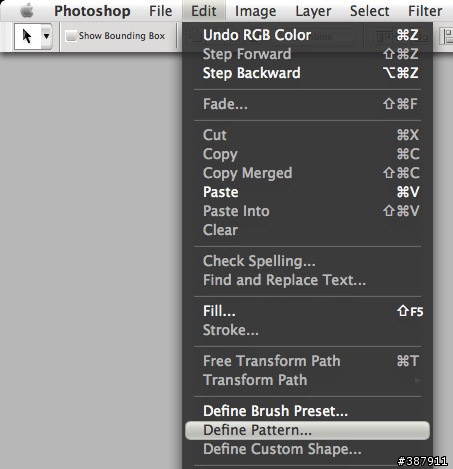Open the Layer menu

(313, 11)
